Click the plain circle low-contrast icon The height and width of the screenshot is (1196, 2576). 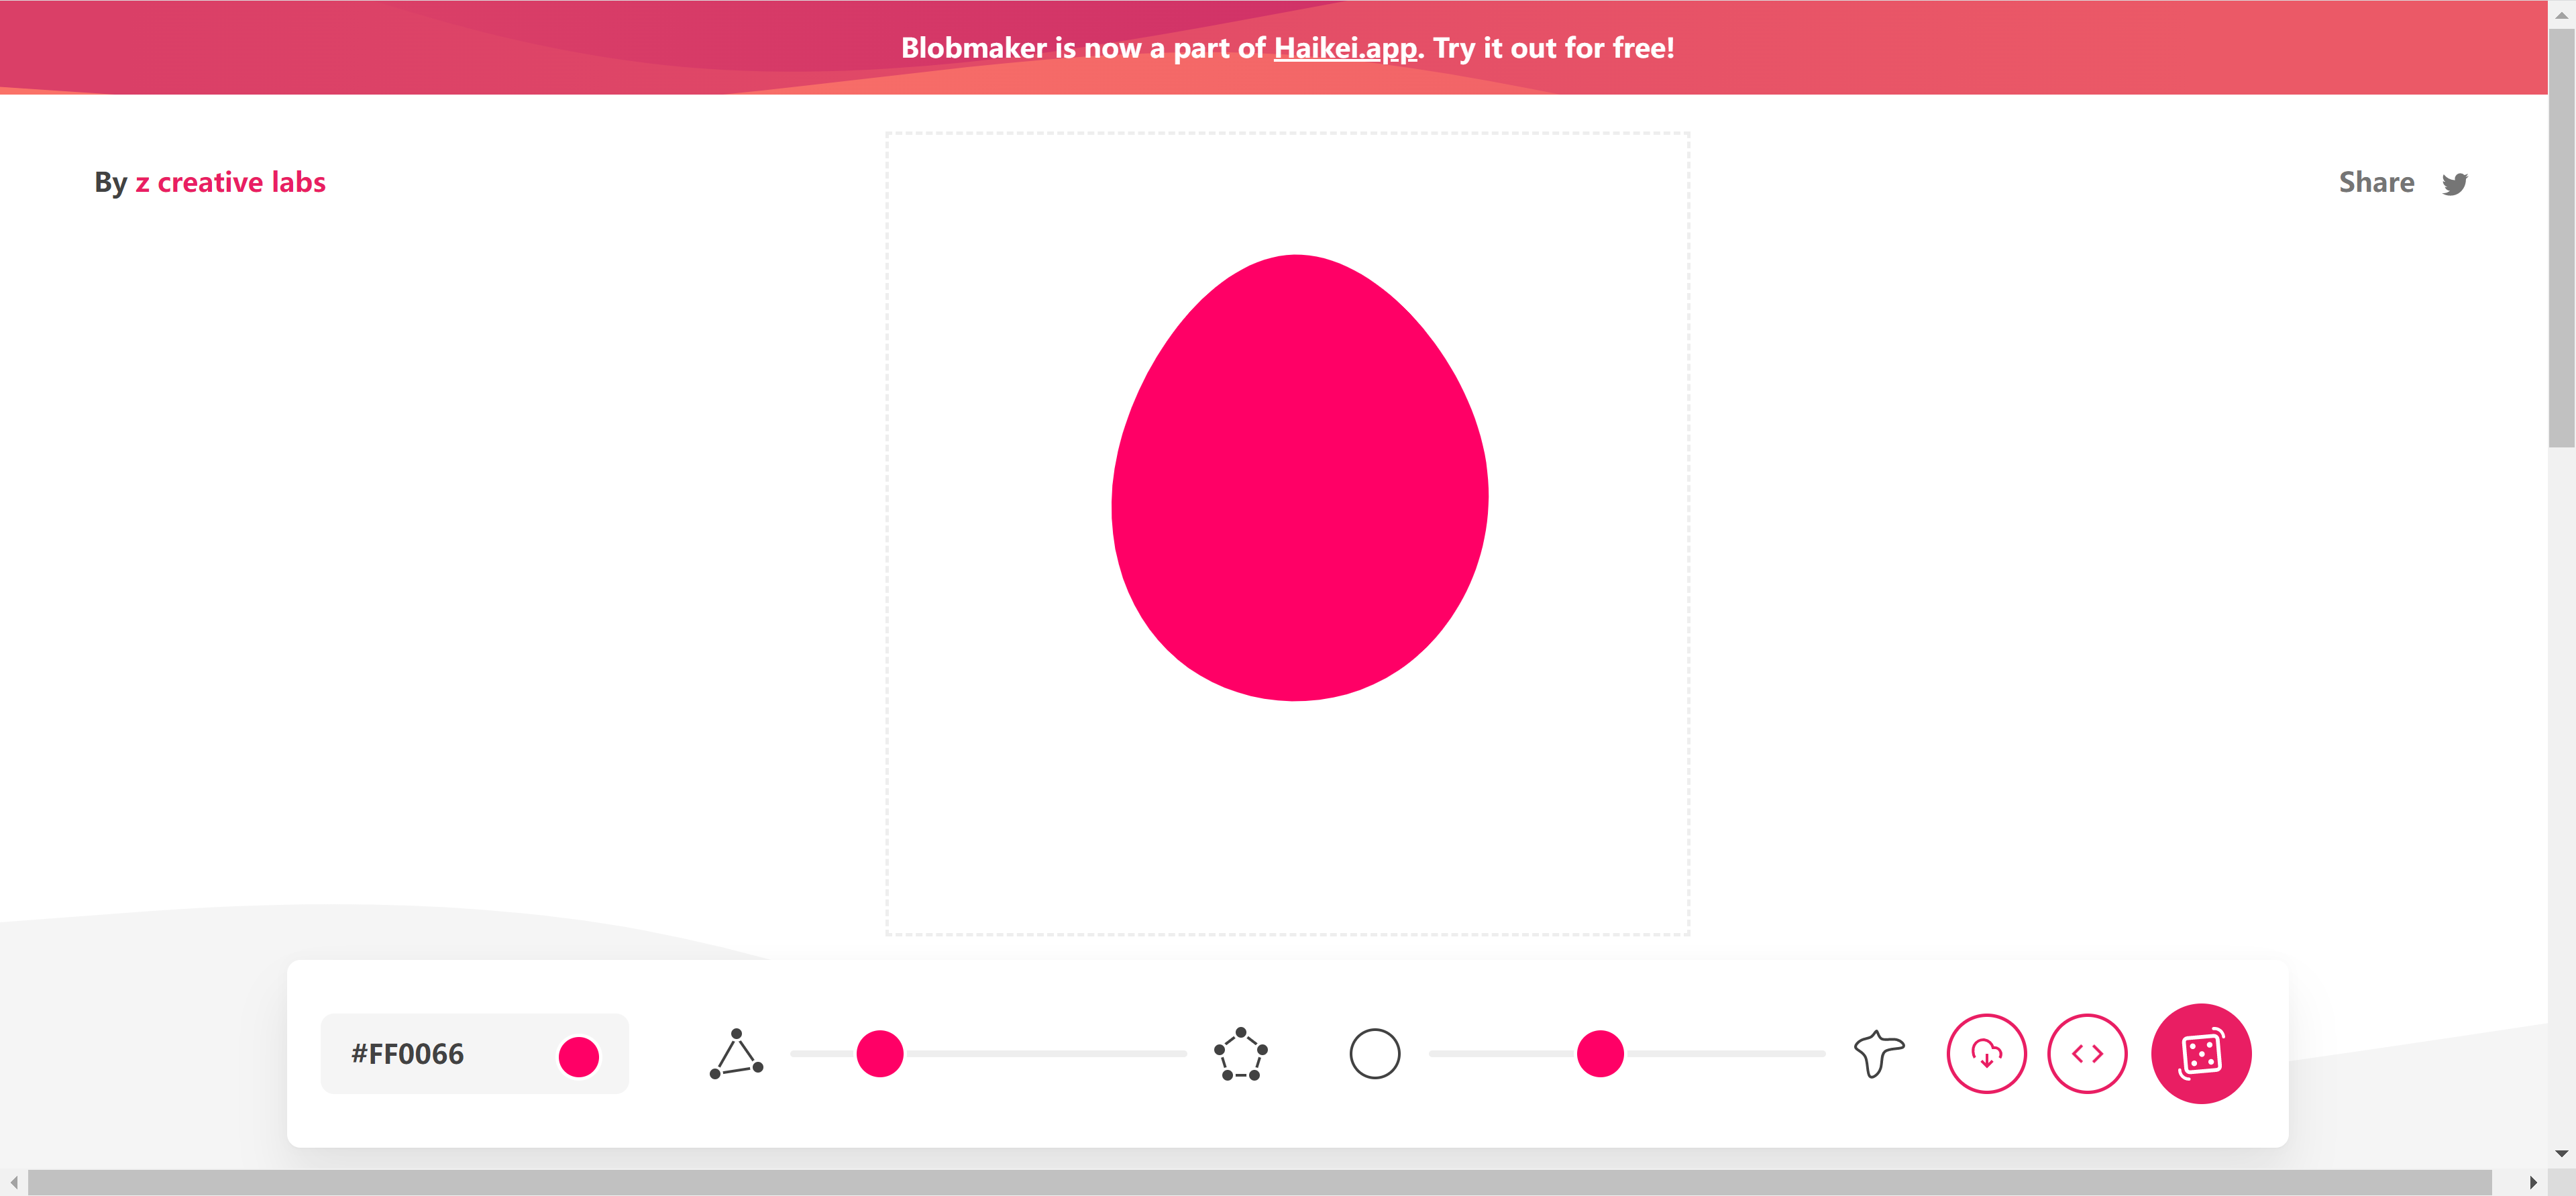1374,1054
